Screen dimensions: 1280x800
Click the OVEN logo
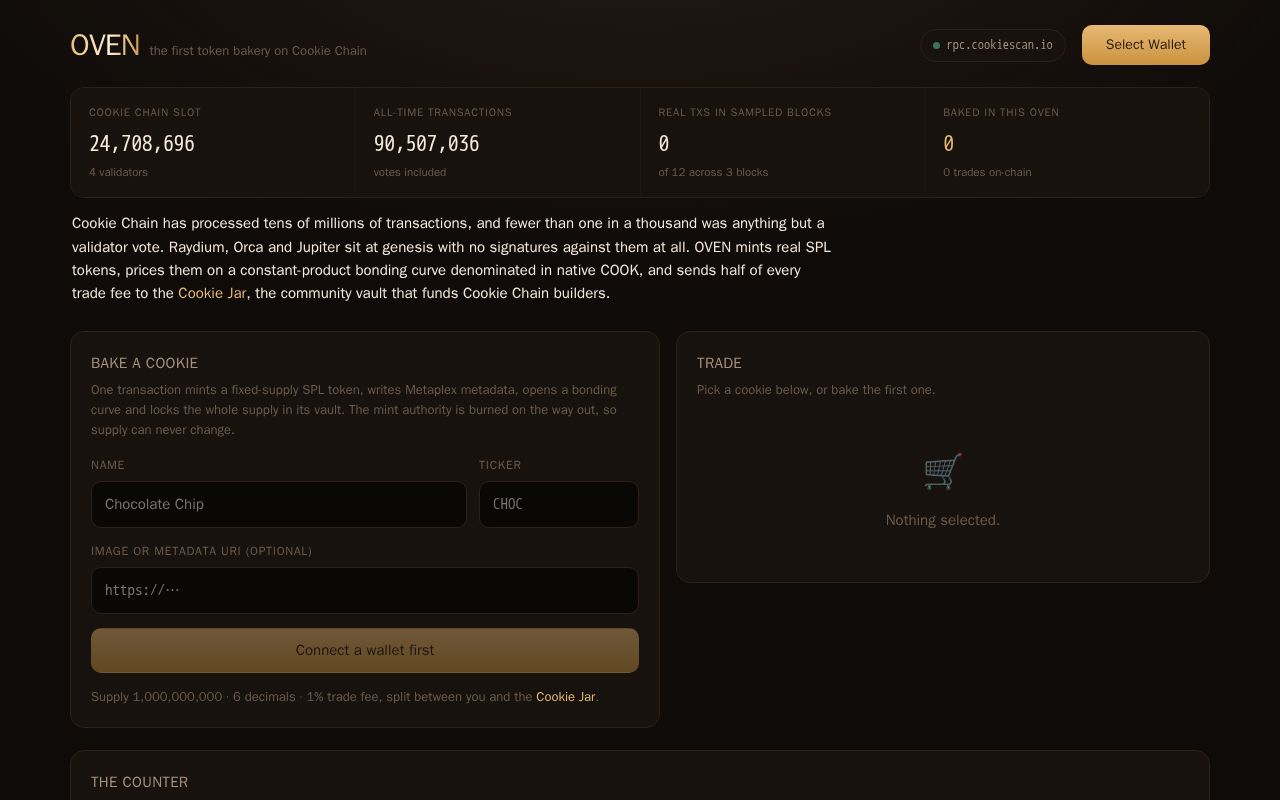[105, 45]
